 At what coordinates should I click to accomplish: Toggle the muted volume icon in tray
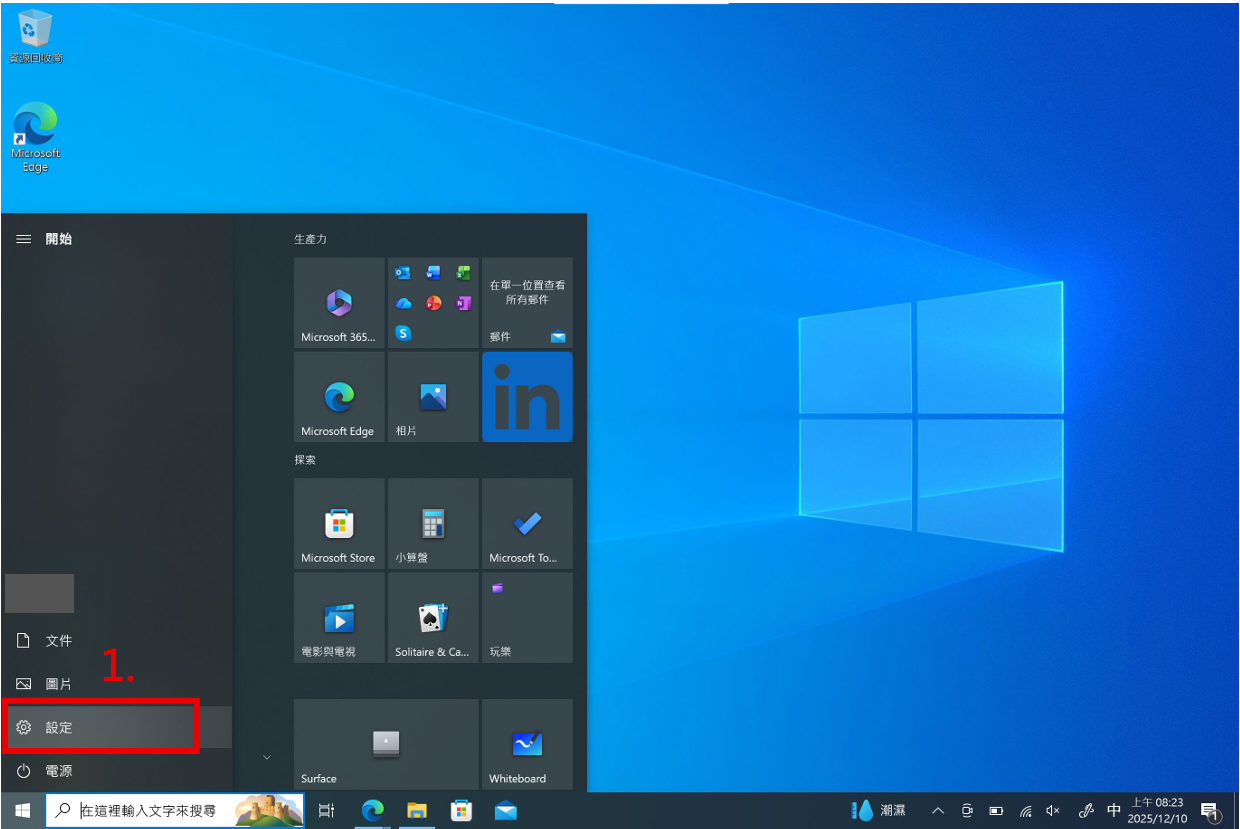pos(1053,811)
